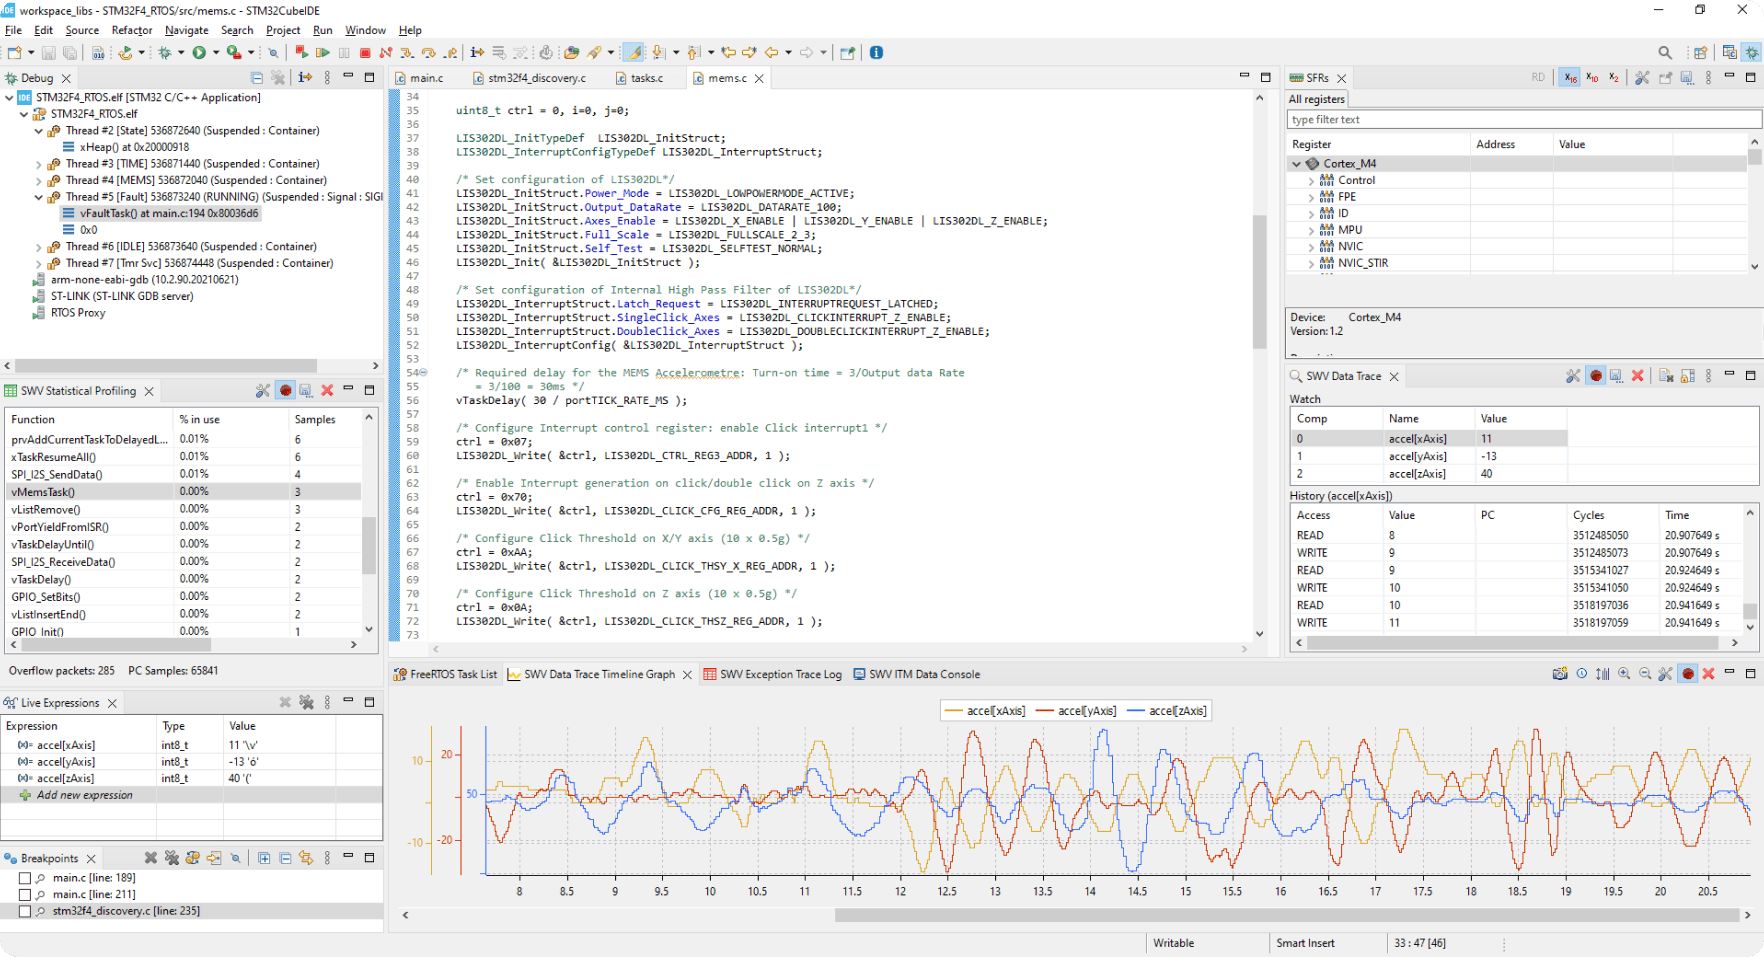This screenshot has width=1764, height=957.
Task: Collapse the Cortex_M4 register tree
Action: click(1297, 164)
